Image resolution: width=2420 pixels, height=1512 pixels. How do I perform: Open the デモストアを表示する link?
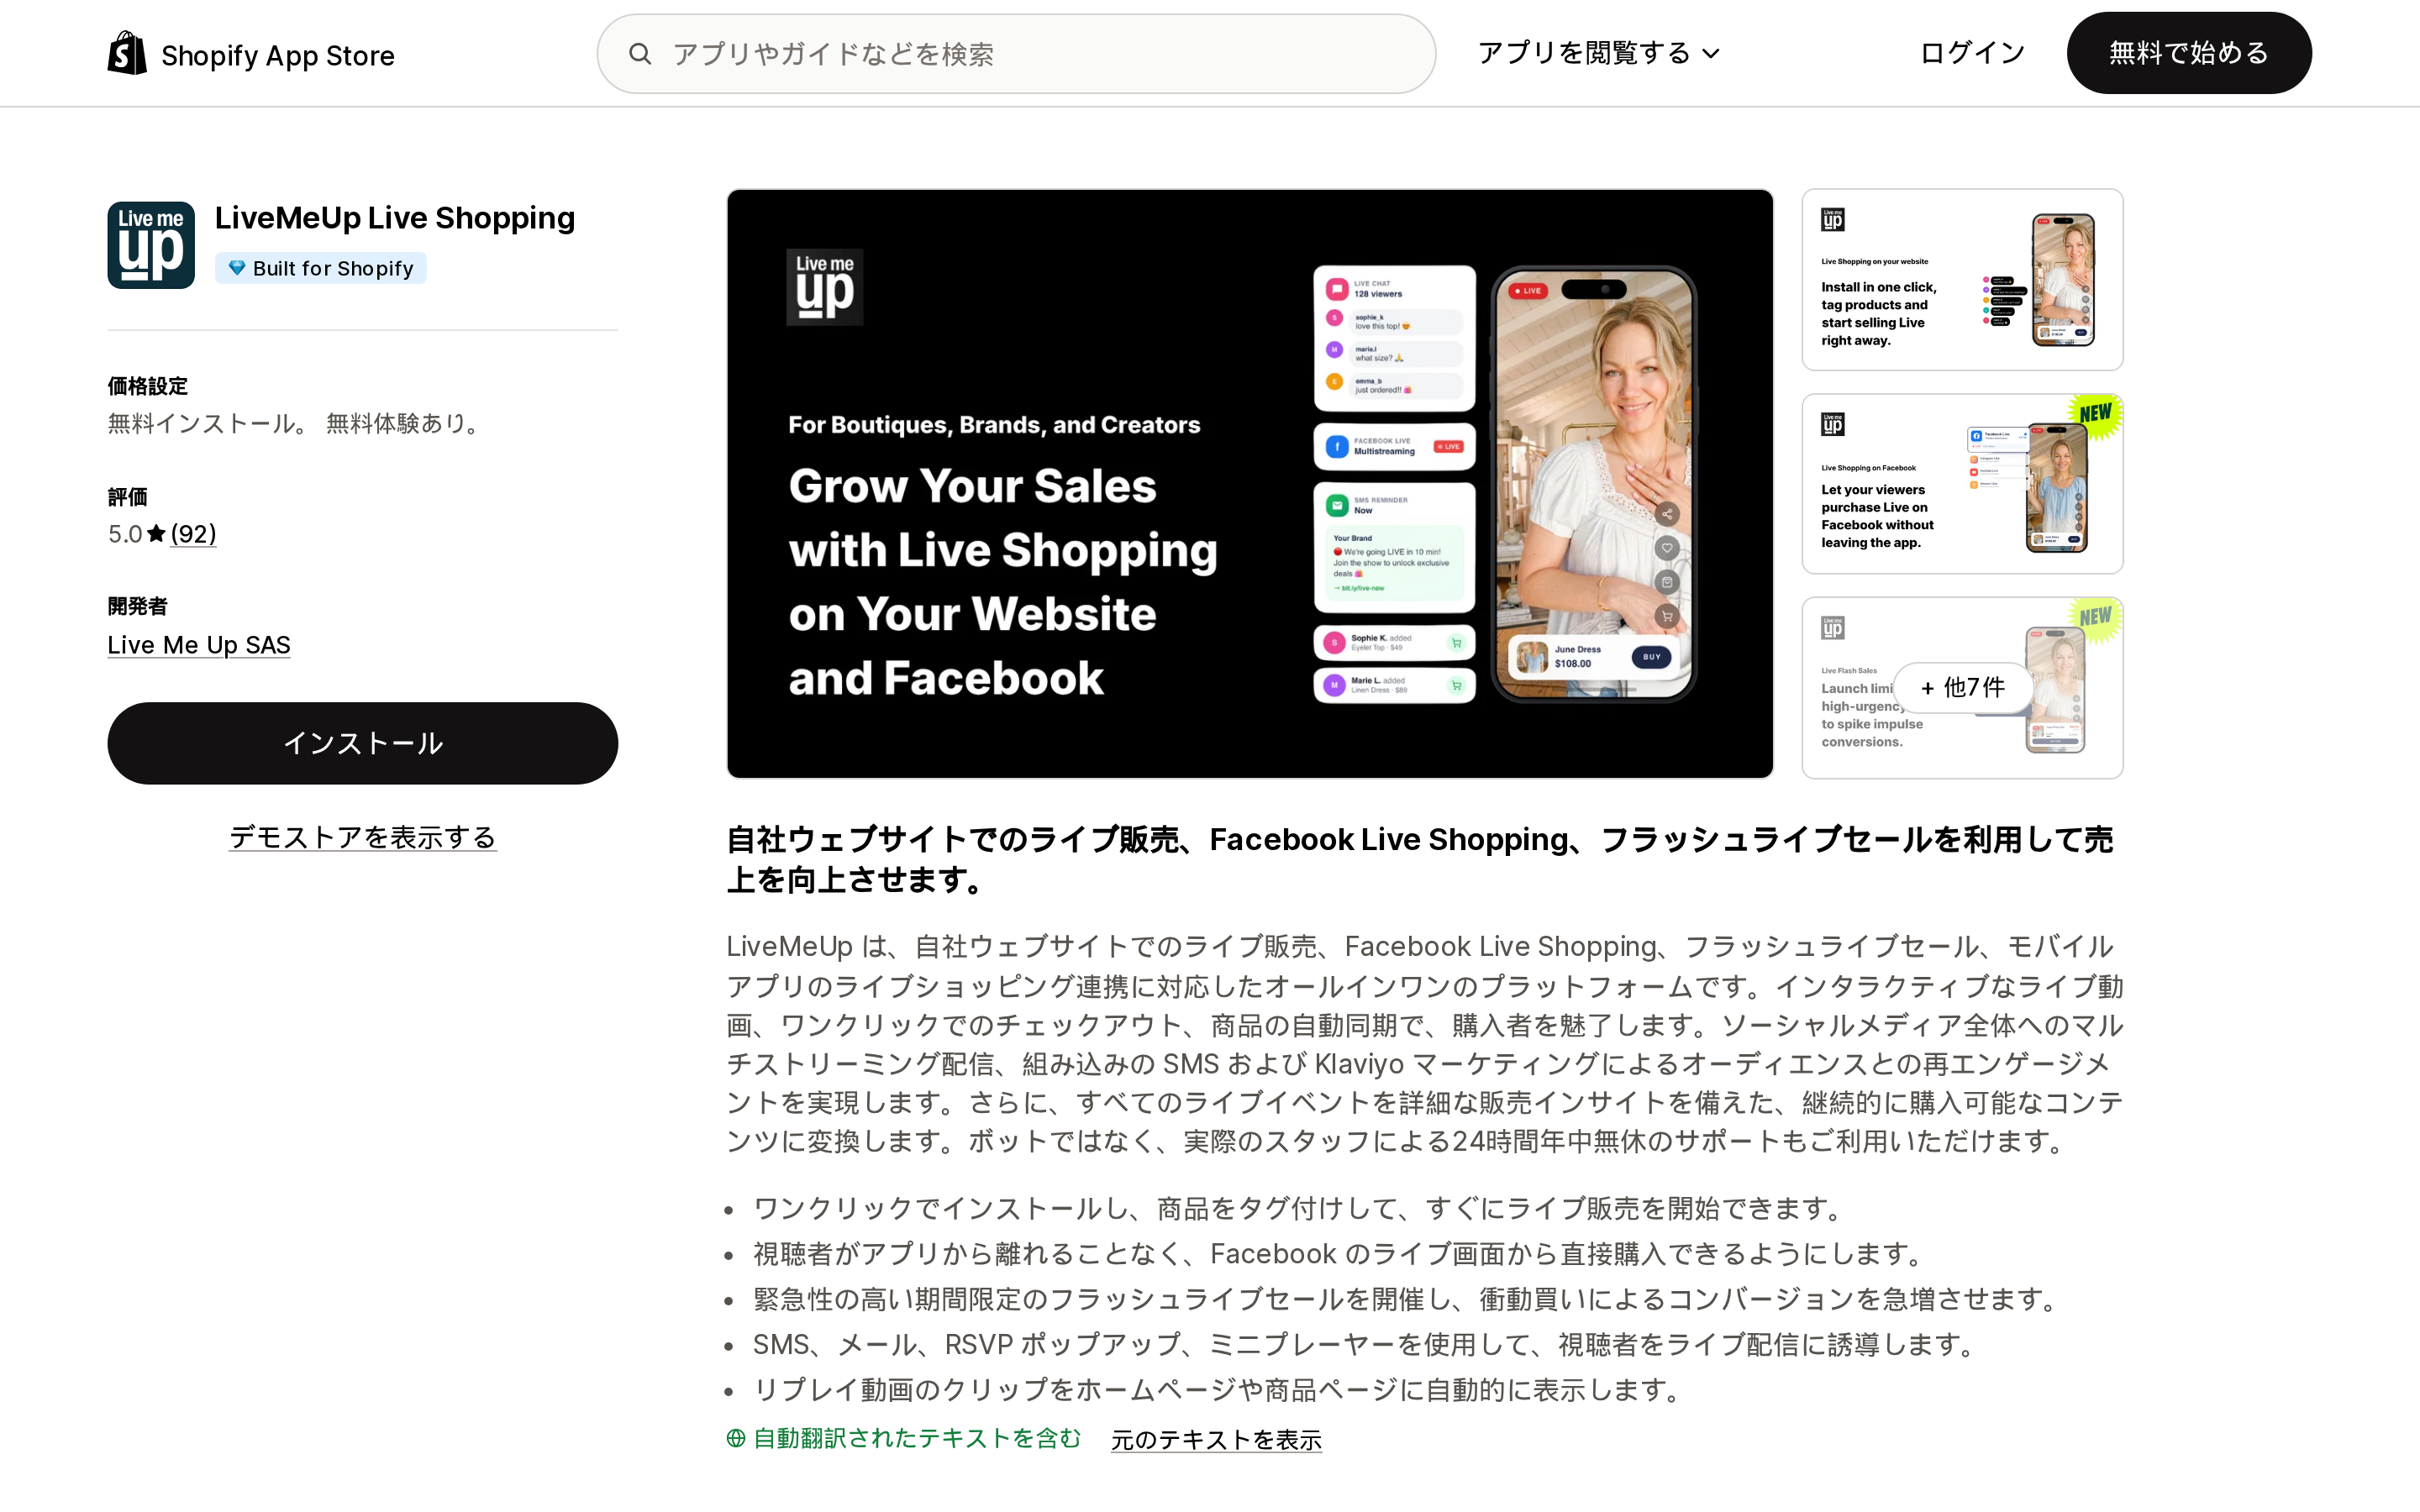click(x=362, y=837)
